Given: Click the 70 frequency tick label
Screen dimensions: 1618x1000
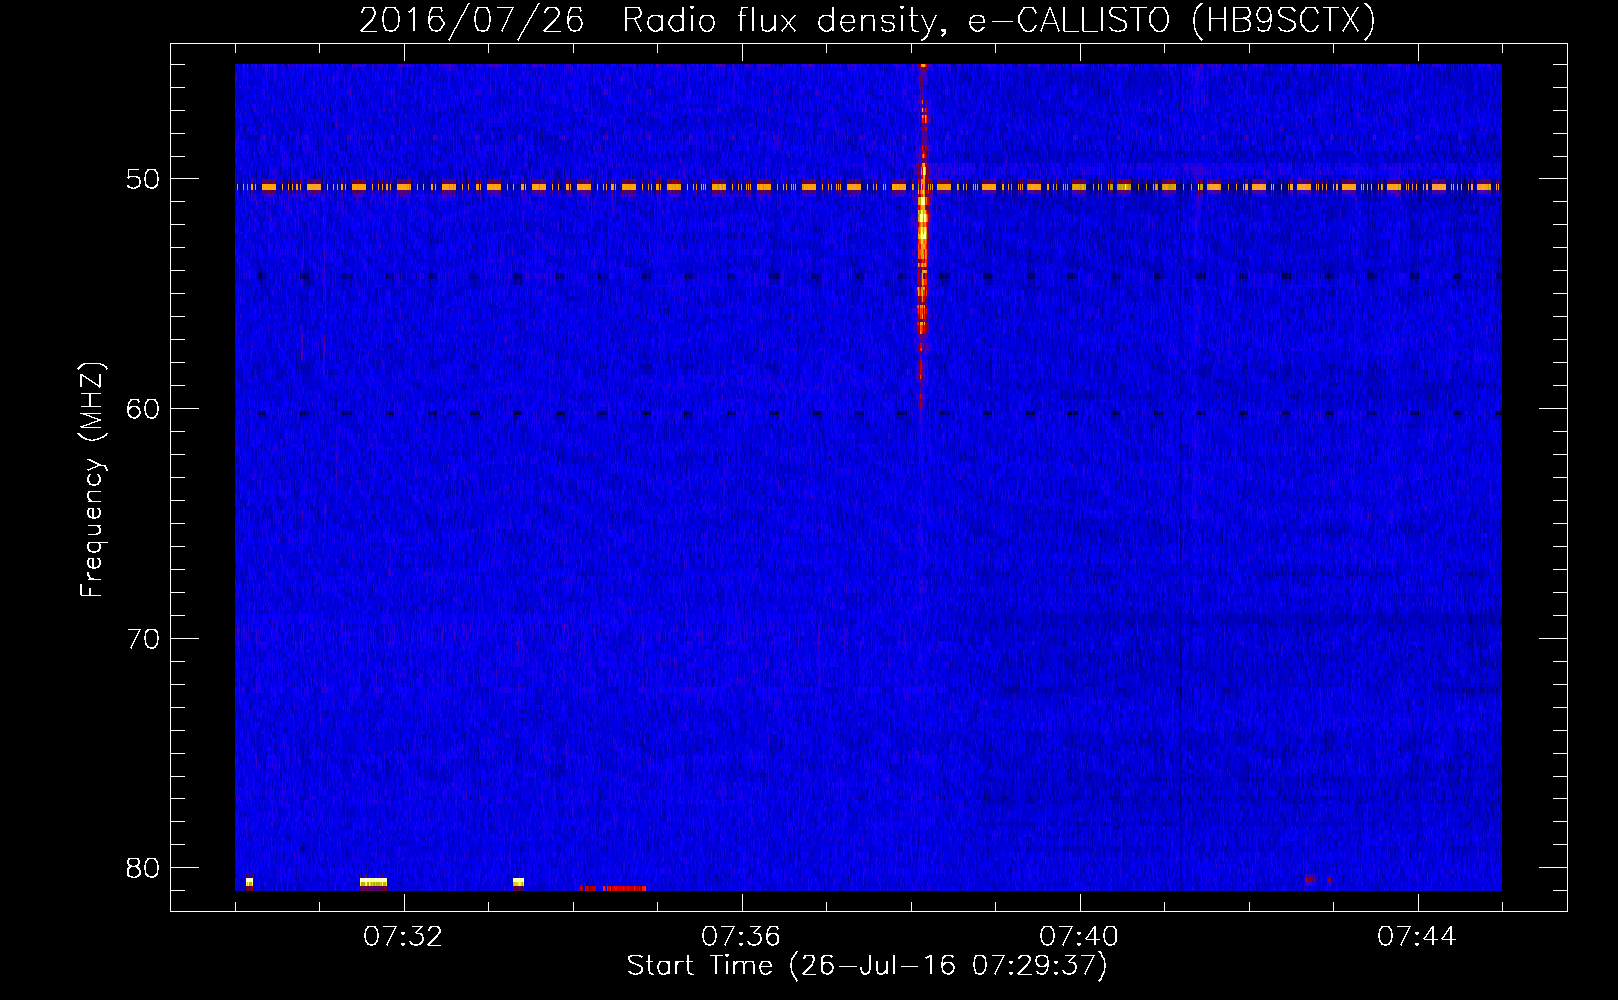Looking at the screenshot, I should click(x=143, y=638).
